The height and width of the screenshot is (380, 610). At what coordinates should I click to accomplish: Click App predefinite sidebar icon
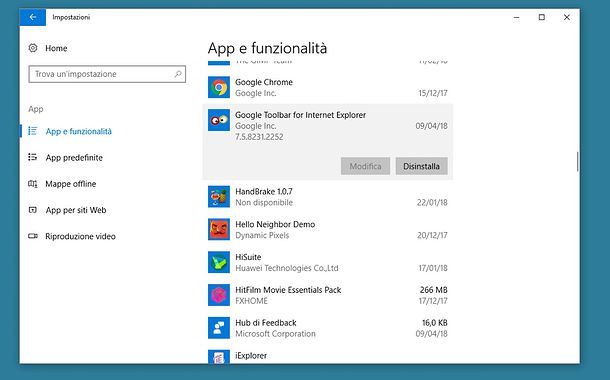coord(33,158)
